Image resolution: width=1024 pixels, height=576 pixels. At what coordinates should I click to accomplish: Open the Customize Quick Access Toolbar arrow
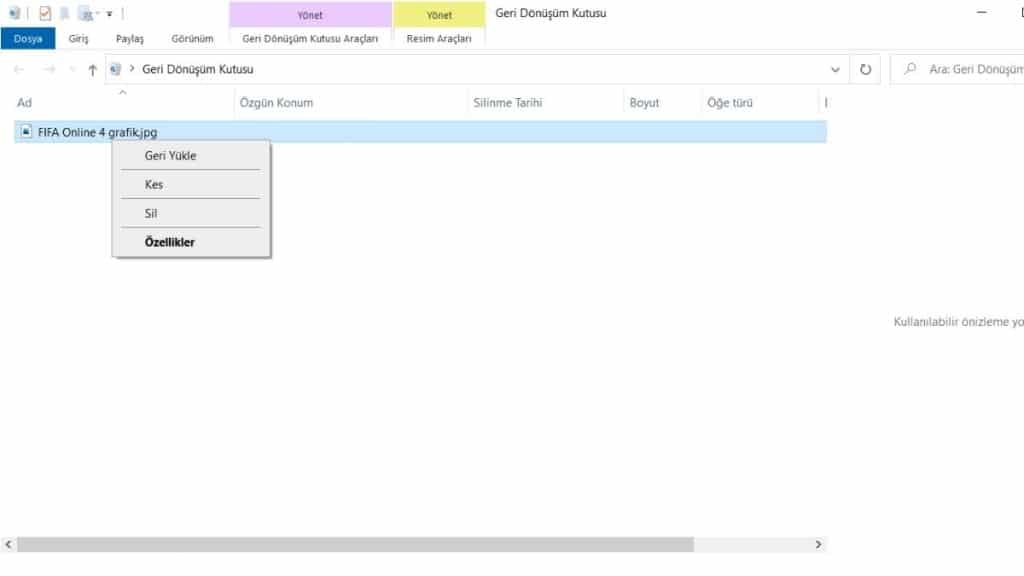pyautogui.click(x=109, y=14)
